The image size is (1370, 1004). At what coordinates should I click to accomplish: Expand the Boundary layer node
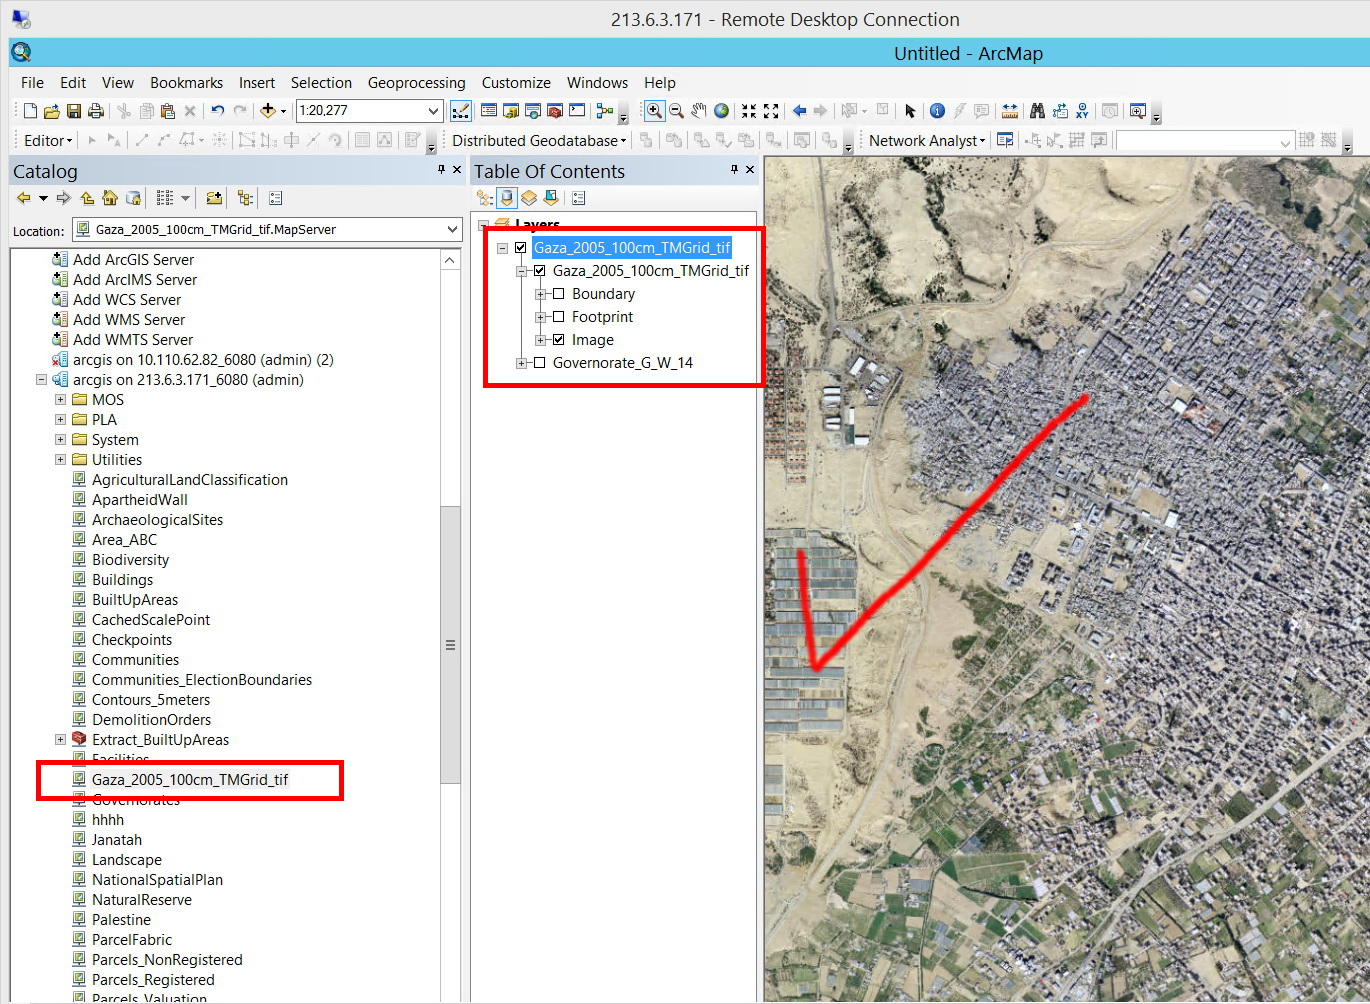[x=540, y=294]
